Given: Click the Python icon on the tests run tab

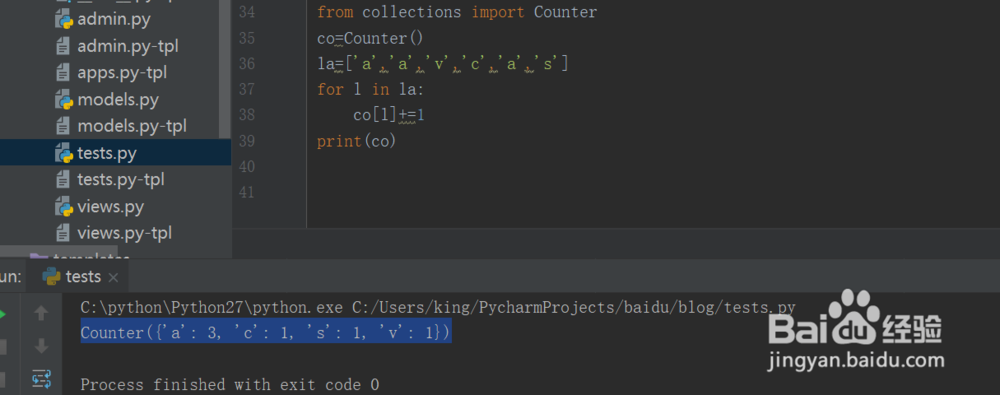Looking at the screenshot, I should pos(51,276).
